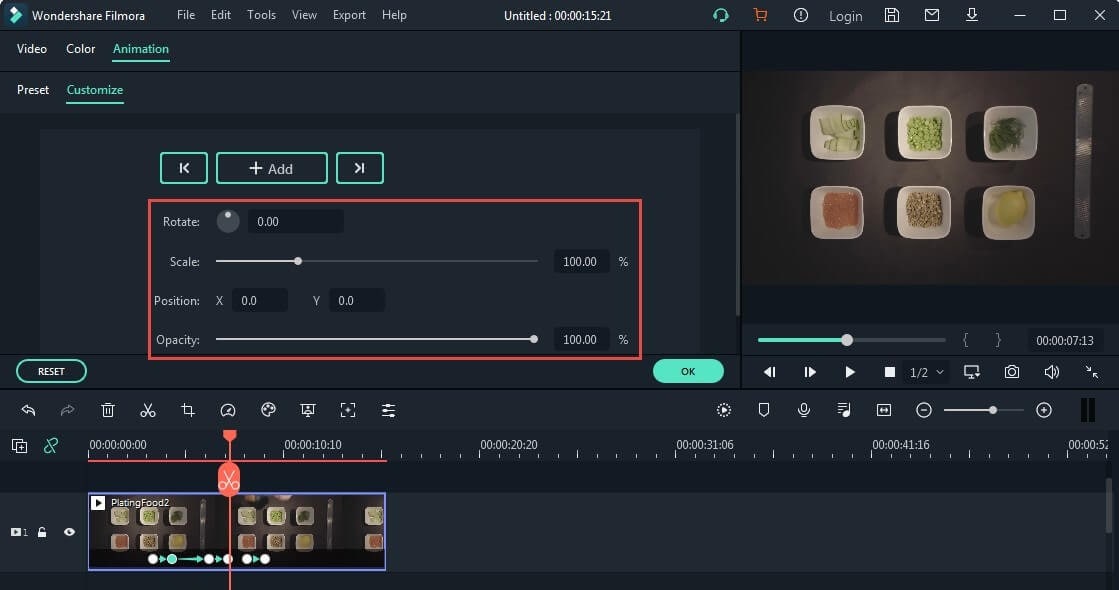Redo the last action
The height and width of the screenshot is (590, 1119).
(x=67, y=410)
